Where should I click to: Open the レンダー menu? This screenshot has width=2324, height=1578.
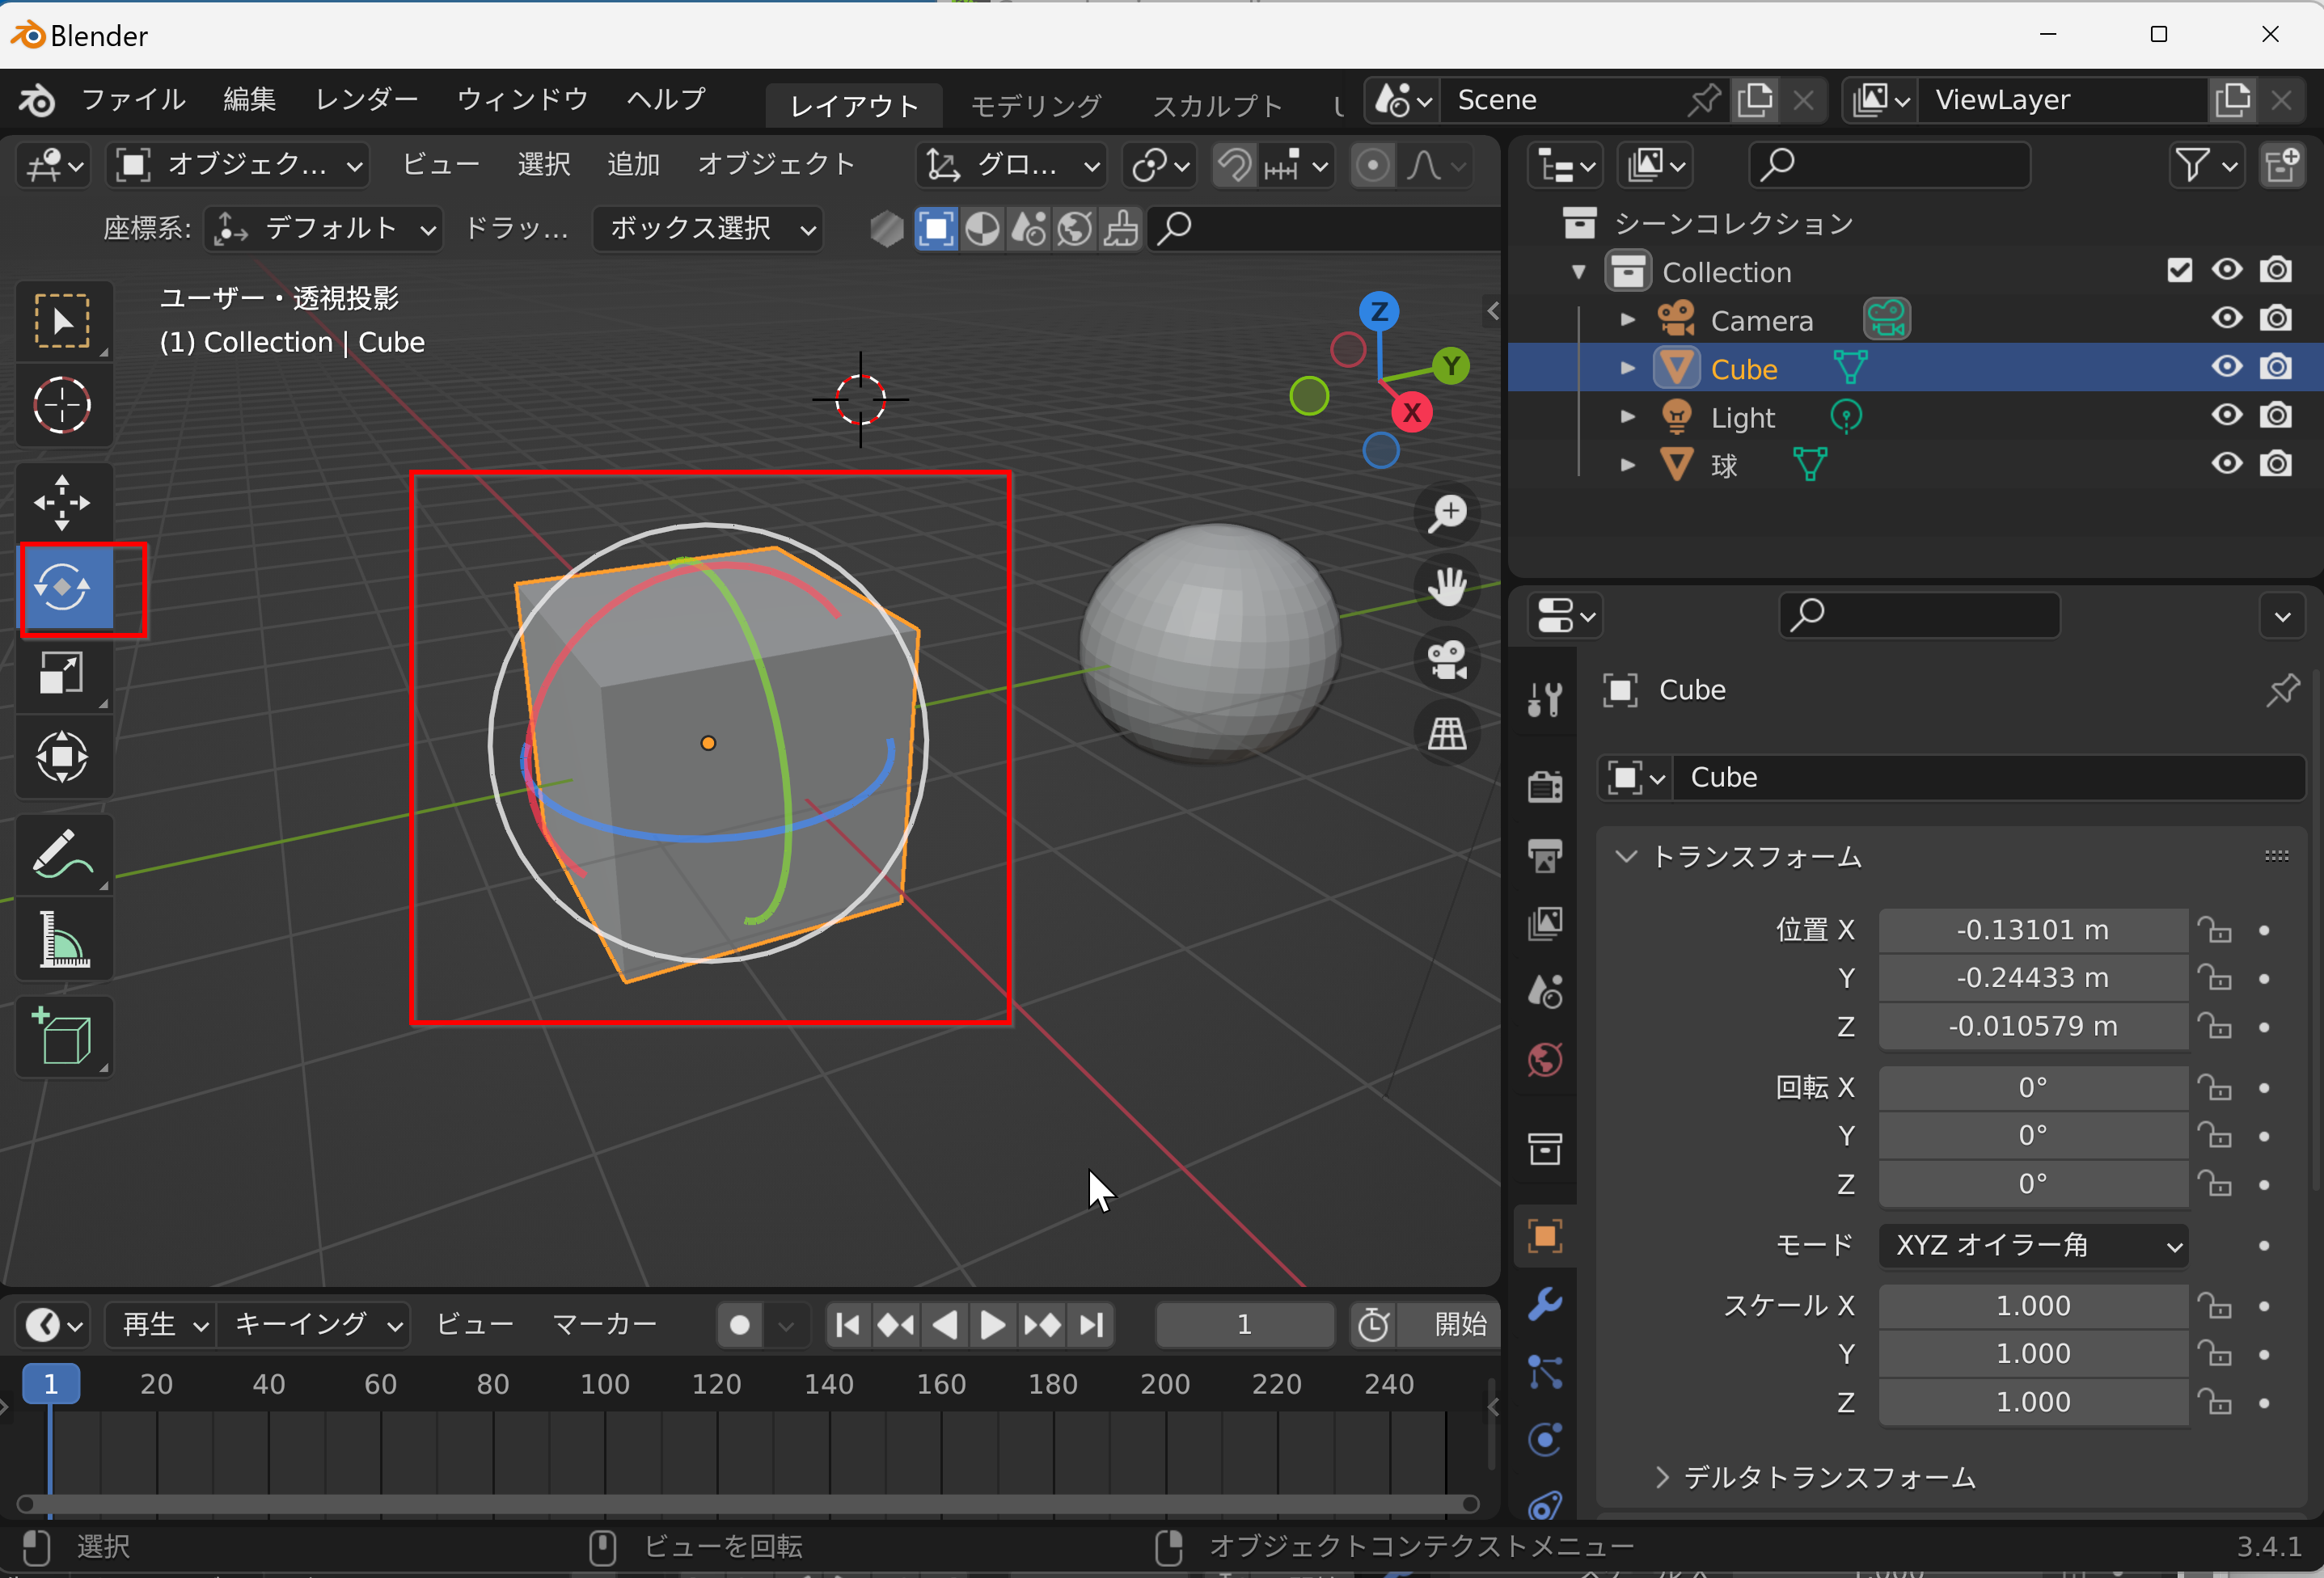click(x=366, y=99)
